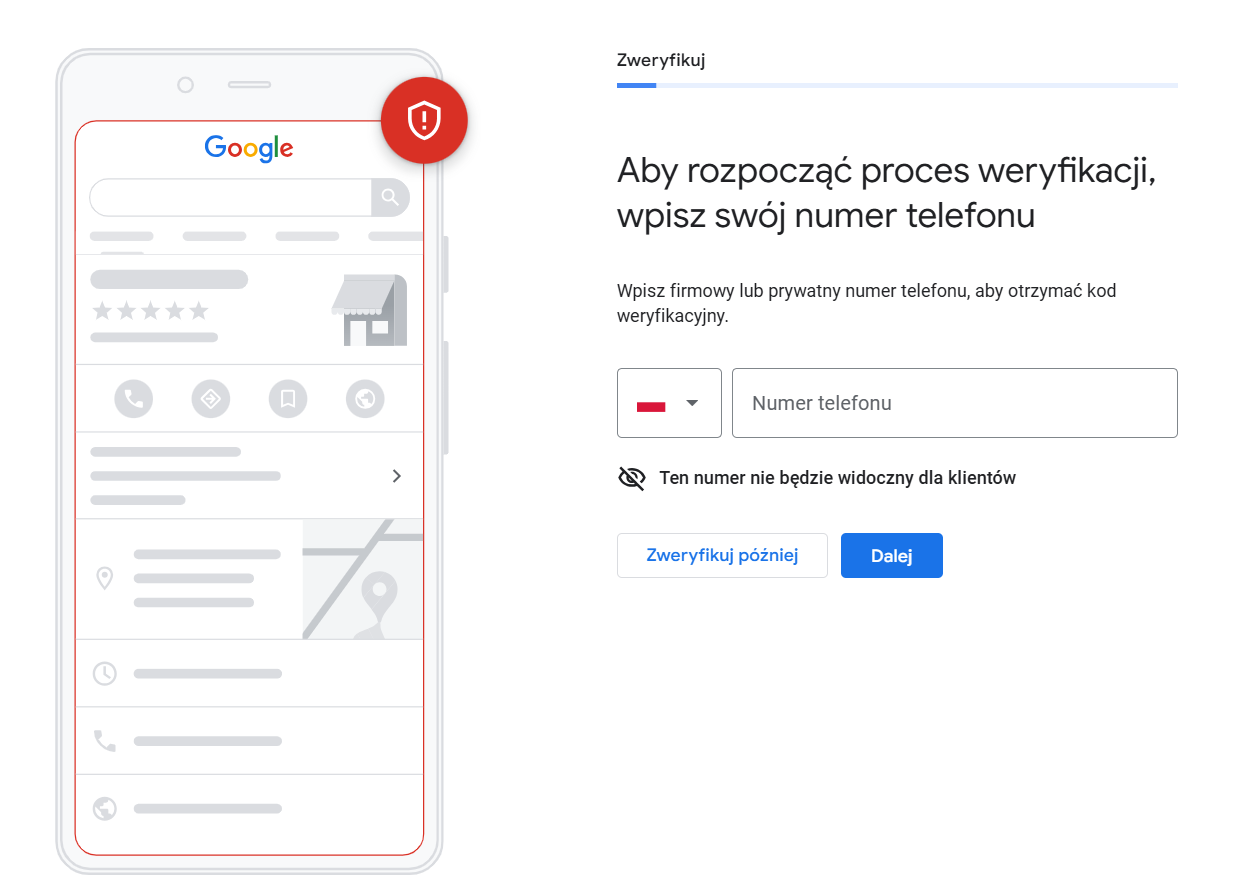Viewport: 1257px width, 877px height.
Task: Click the phone call circle icon
Action: coord(133,399)
